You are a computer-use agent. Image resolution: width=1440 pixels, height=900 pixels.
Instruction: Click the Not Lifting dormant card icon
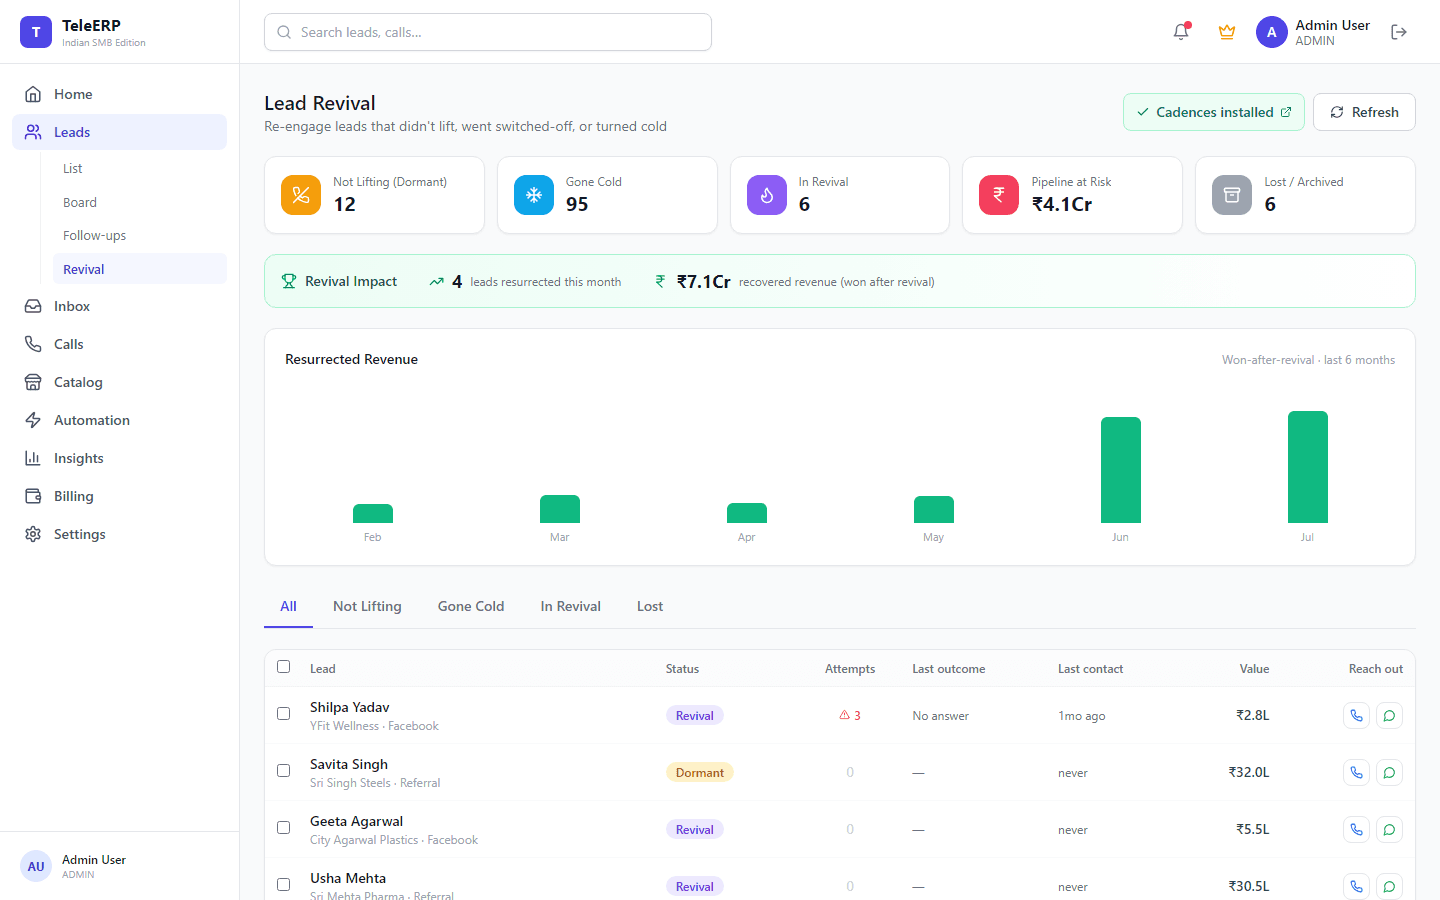click(301, 195)
